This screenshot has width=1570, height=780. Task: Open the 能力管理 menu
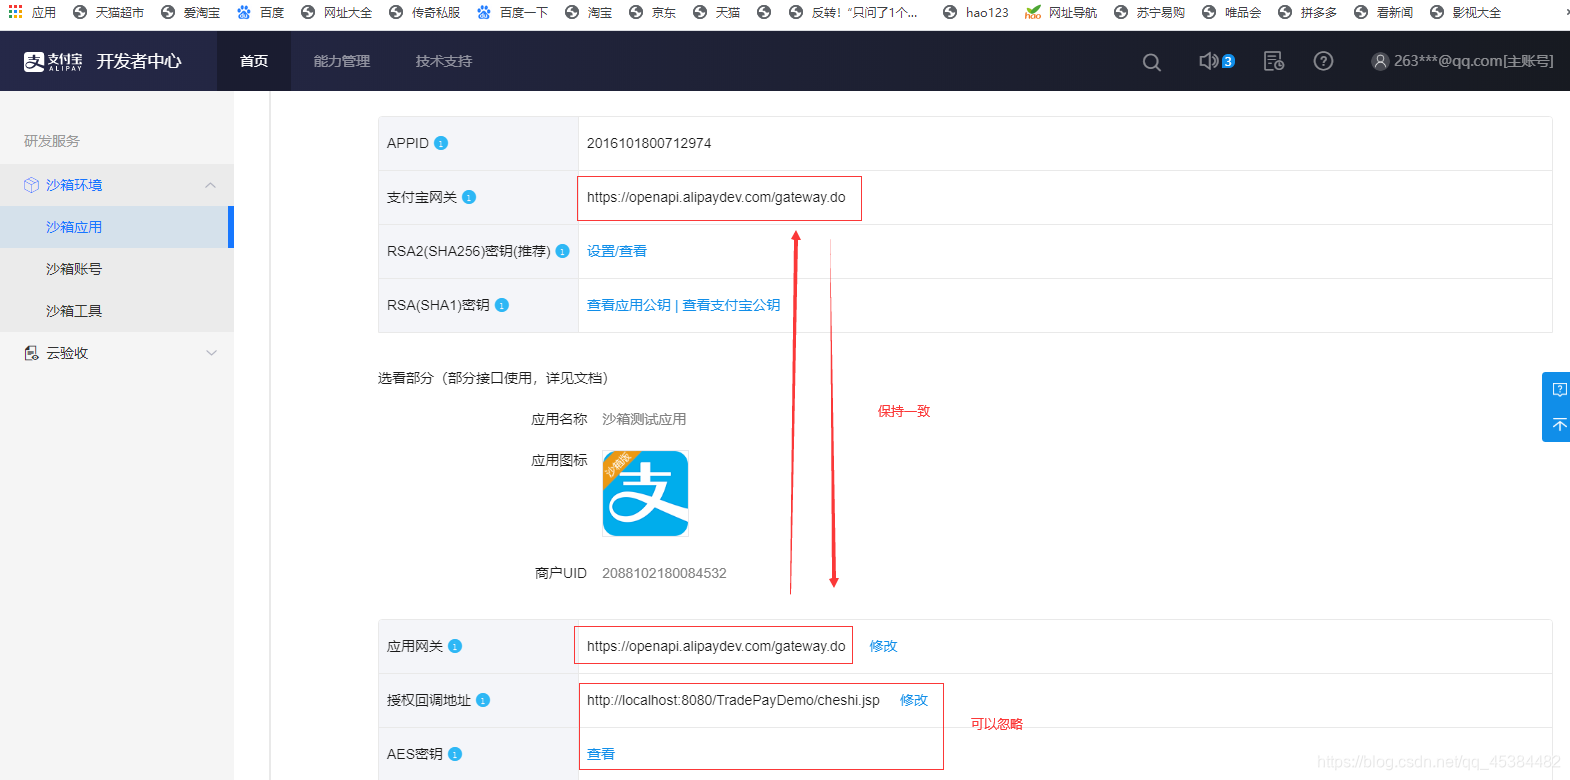point(342,61)
